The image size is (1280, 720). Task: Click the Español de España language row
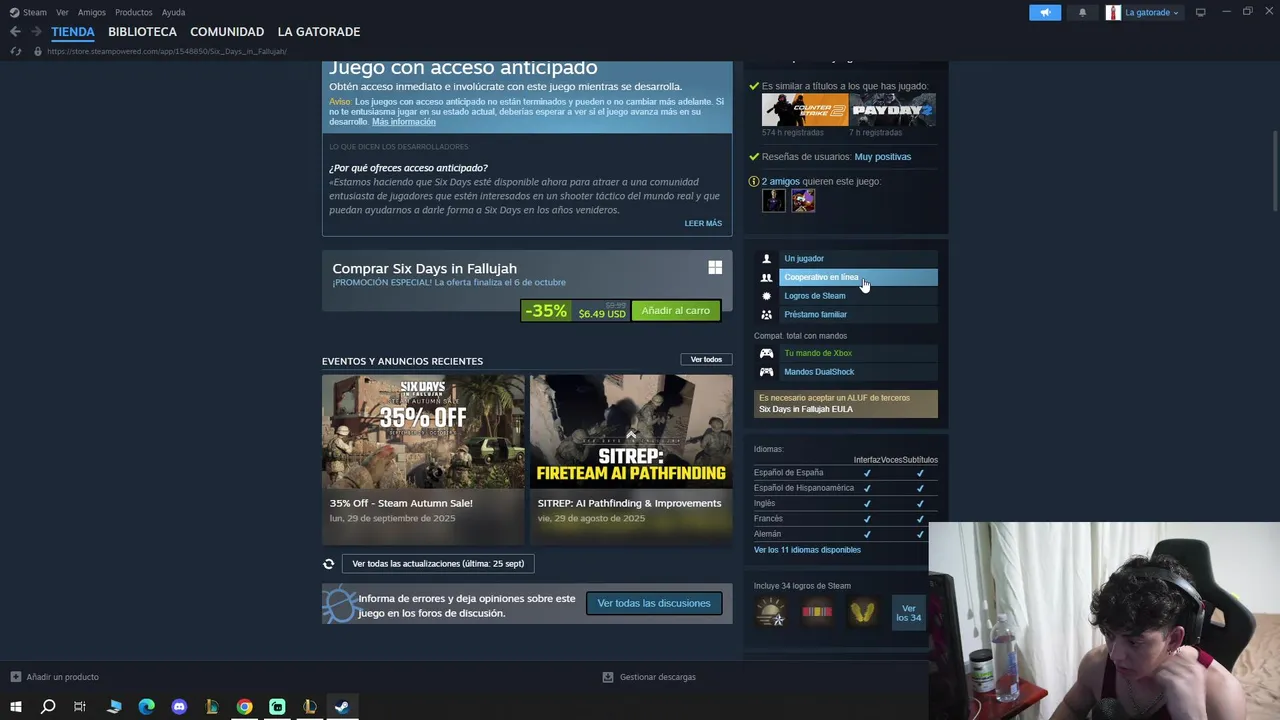[x=846, y=473]
